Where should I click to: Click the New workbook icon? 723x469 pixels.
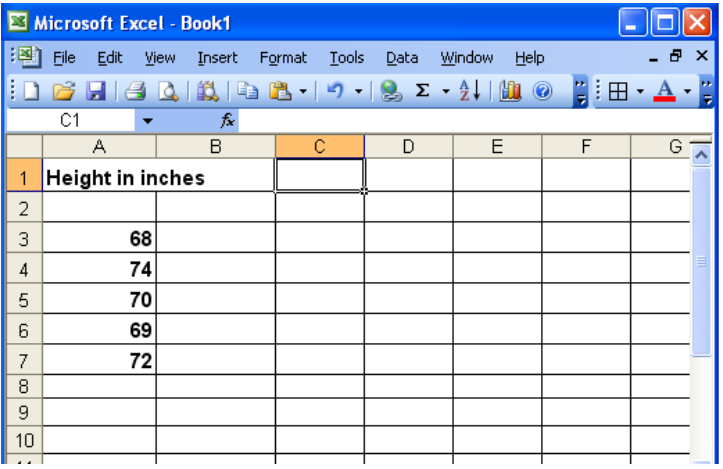(32, 92)
